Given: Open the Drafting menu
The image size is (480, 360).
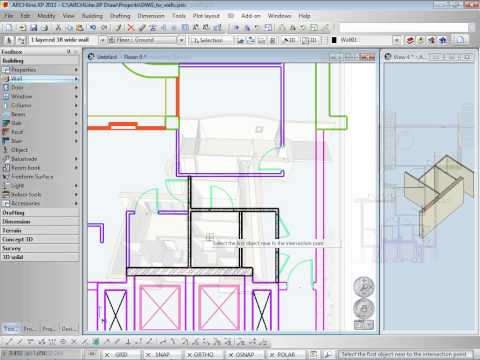Looking at the screenshot, I should click(120, 16).
